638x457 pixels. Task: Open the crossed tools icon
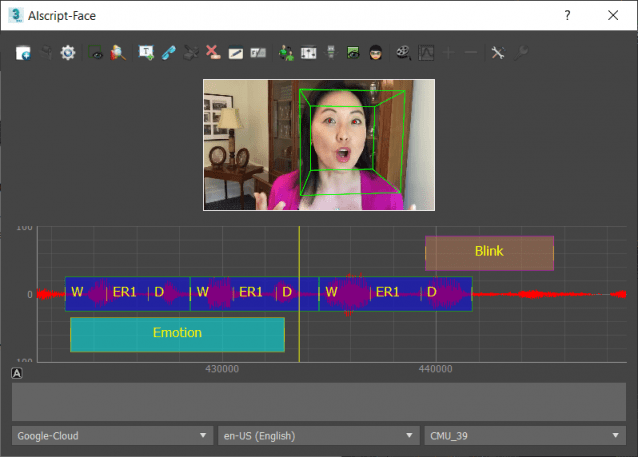pos(498,53)
